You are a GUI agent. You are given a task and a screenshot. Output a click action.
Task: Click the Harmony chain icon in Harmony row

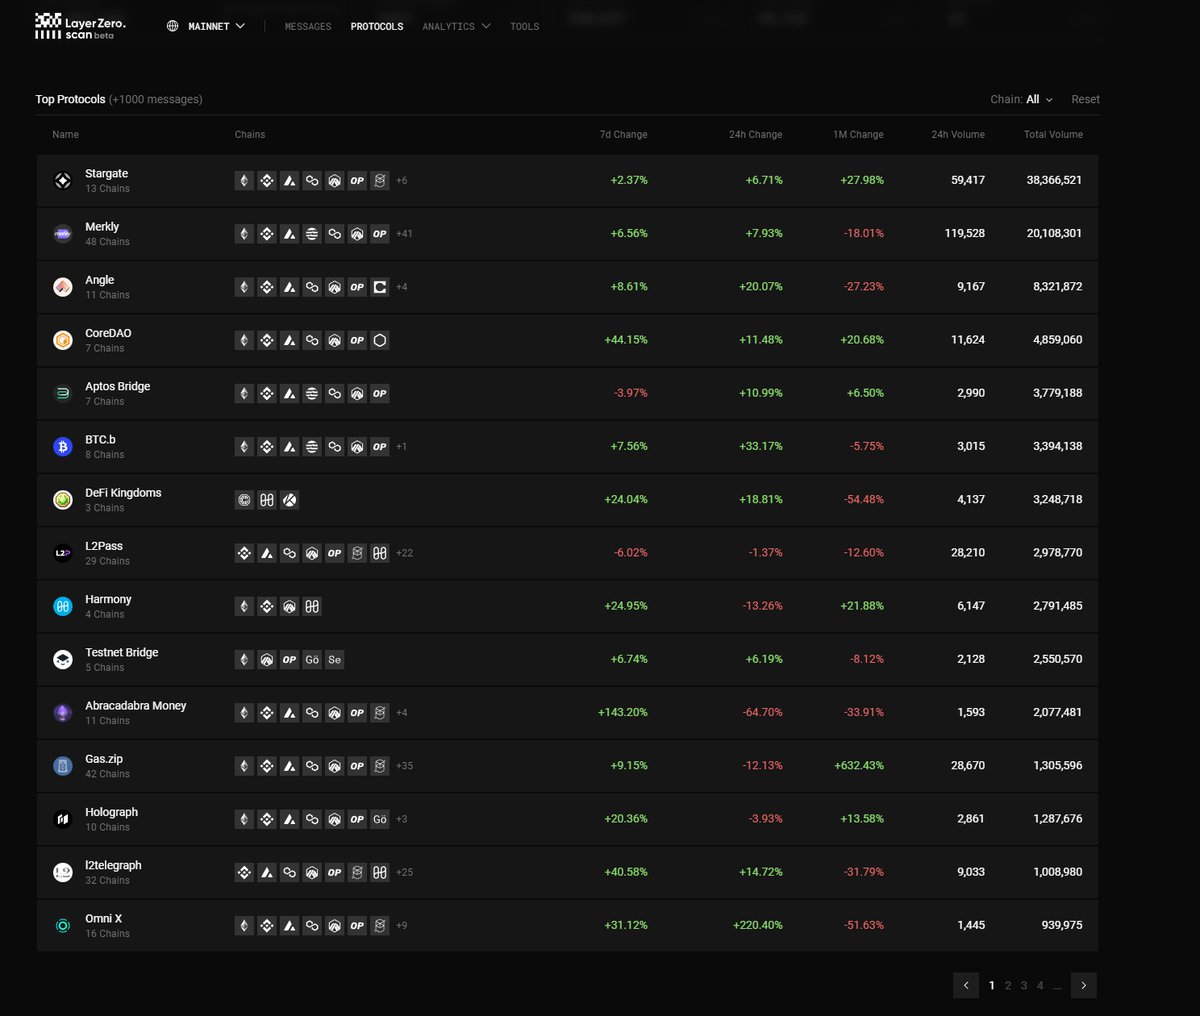(312, 606)
